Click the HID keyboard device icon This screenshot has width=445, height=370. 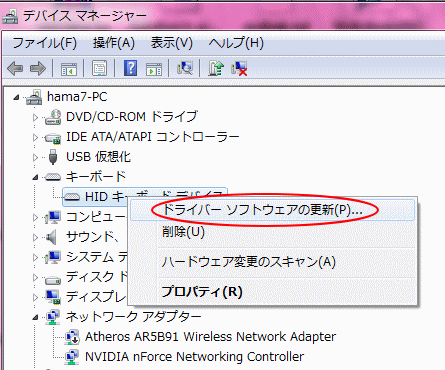pos(72,197)
